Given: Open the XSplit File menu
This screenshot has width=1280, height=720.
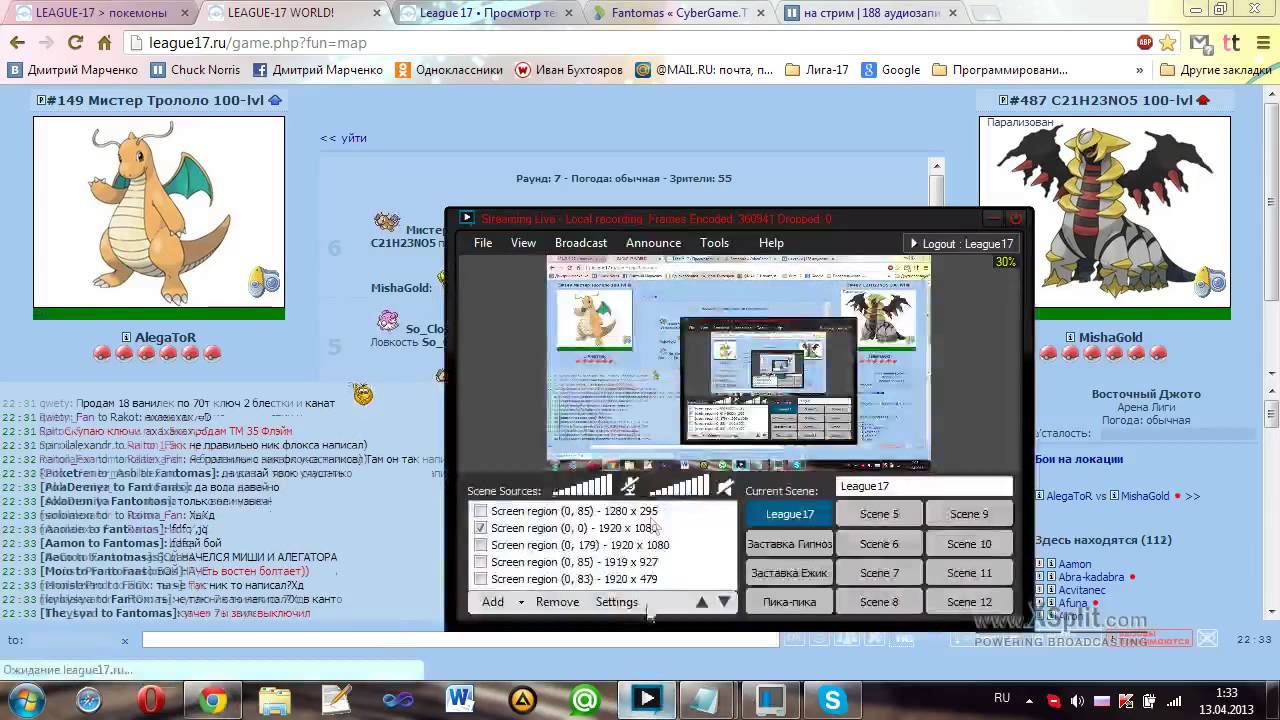Looking at the screenshot, I should point(483,243).
